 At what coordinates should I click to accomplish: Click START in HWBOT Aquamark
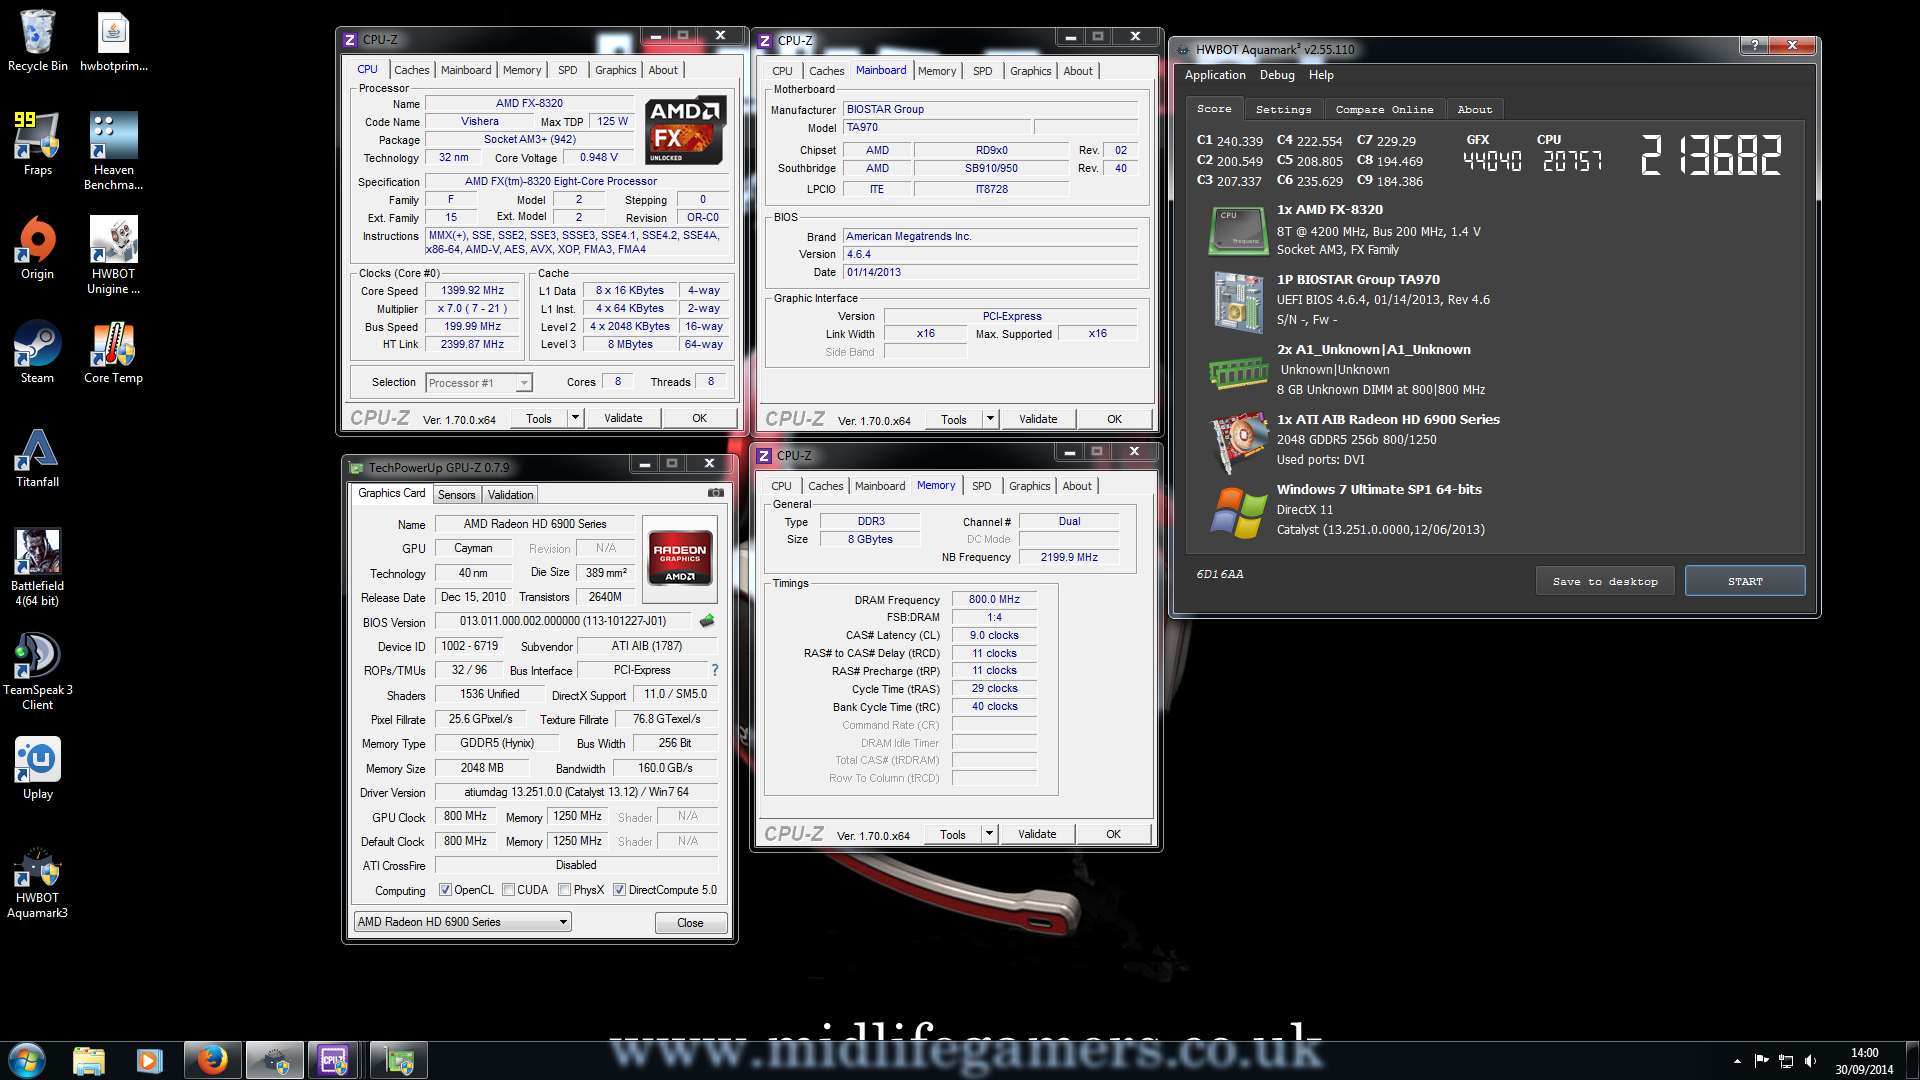(1745, 581)
